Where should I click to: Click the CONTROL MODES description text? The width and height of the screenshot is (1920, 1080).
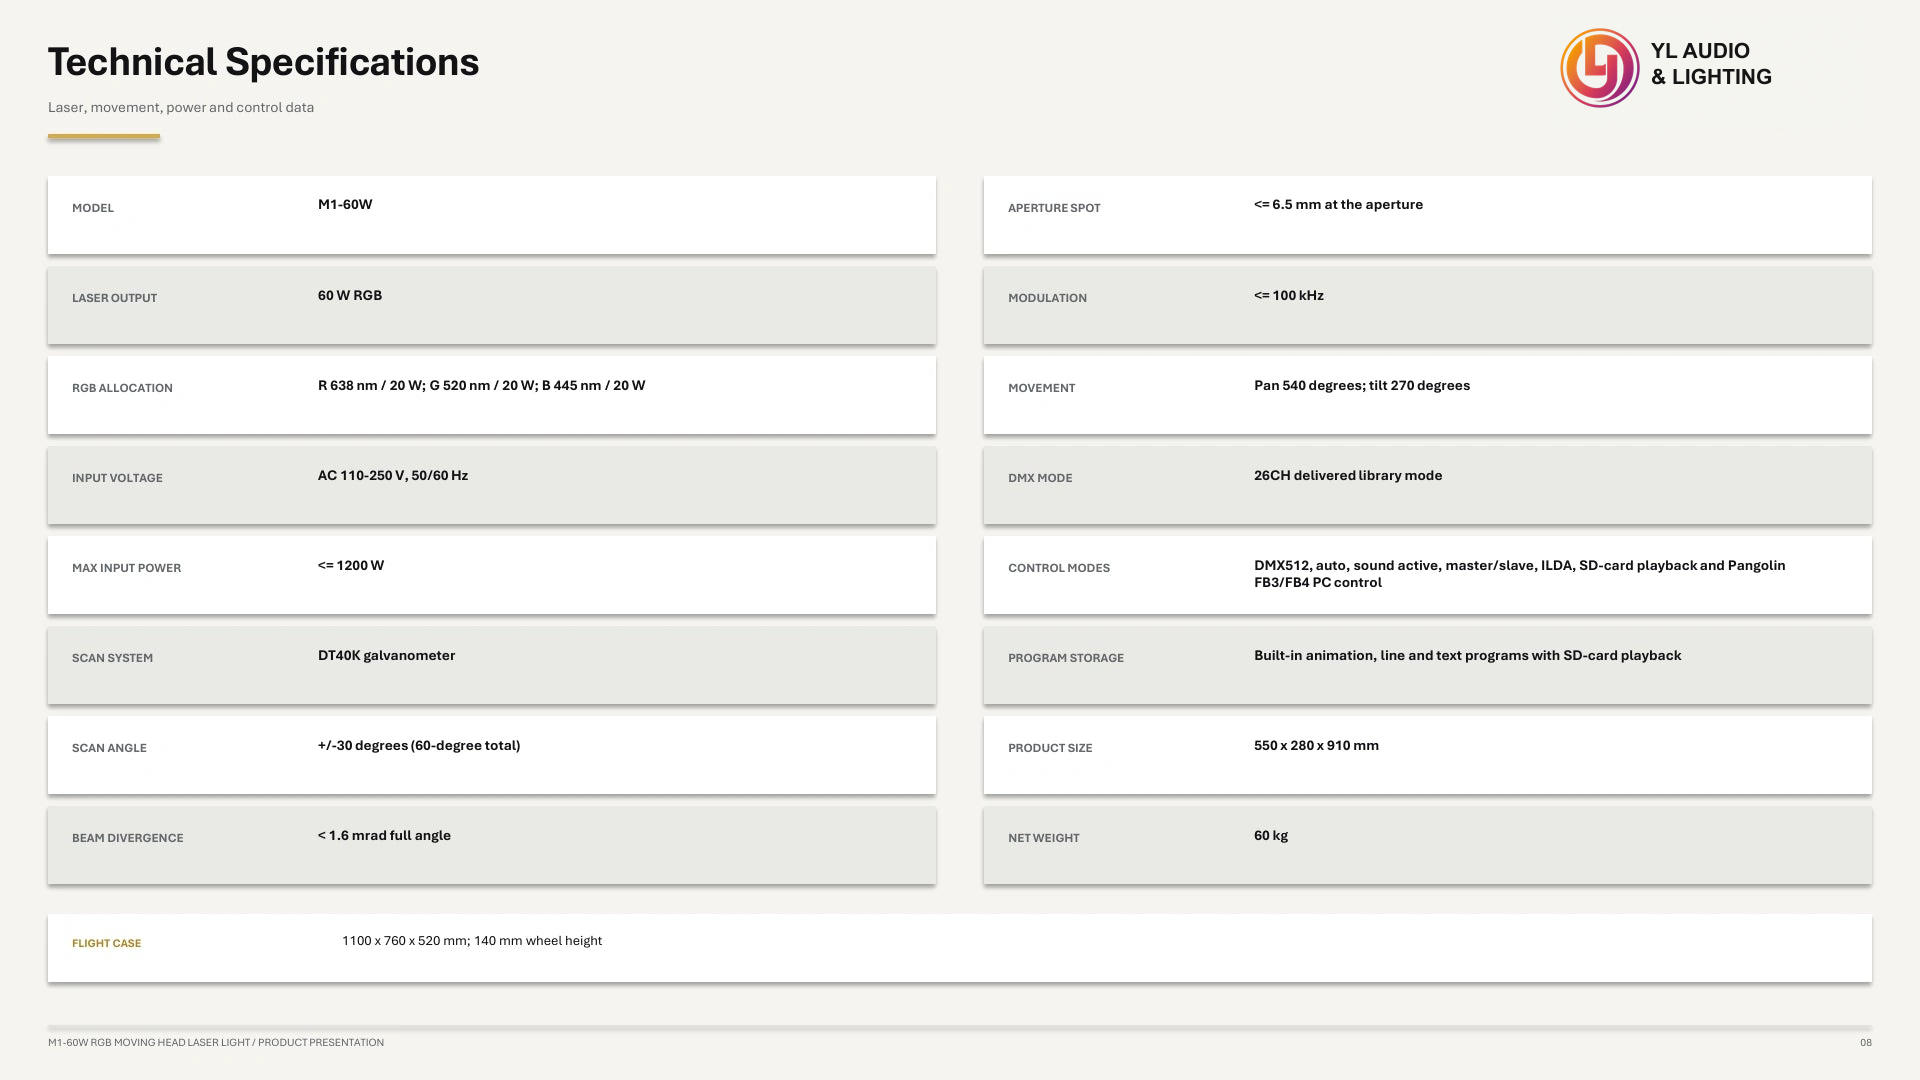1520,574
